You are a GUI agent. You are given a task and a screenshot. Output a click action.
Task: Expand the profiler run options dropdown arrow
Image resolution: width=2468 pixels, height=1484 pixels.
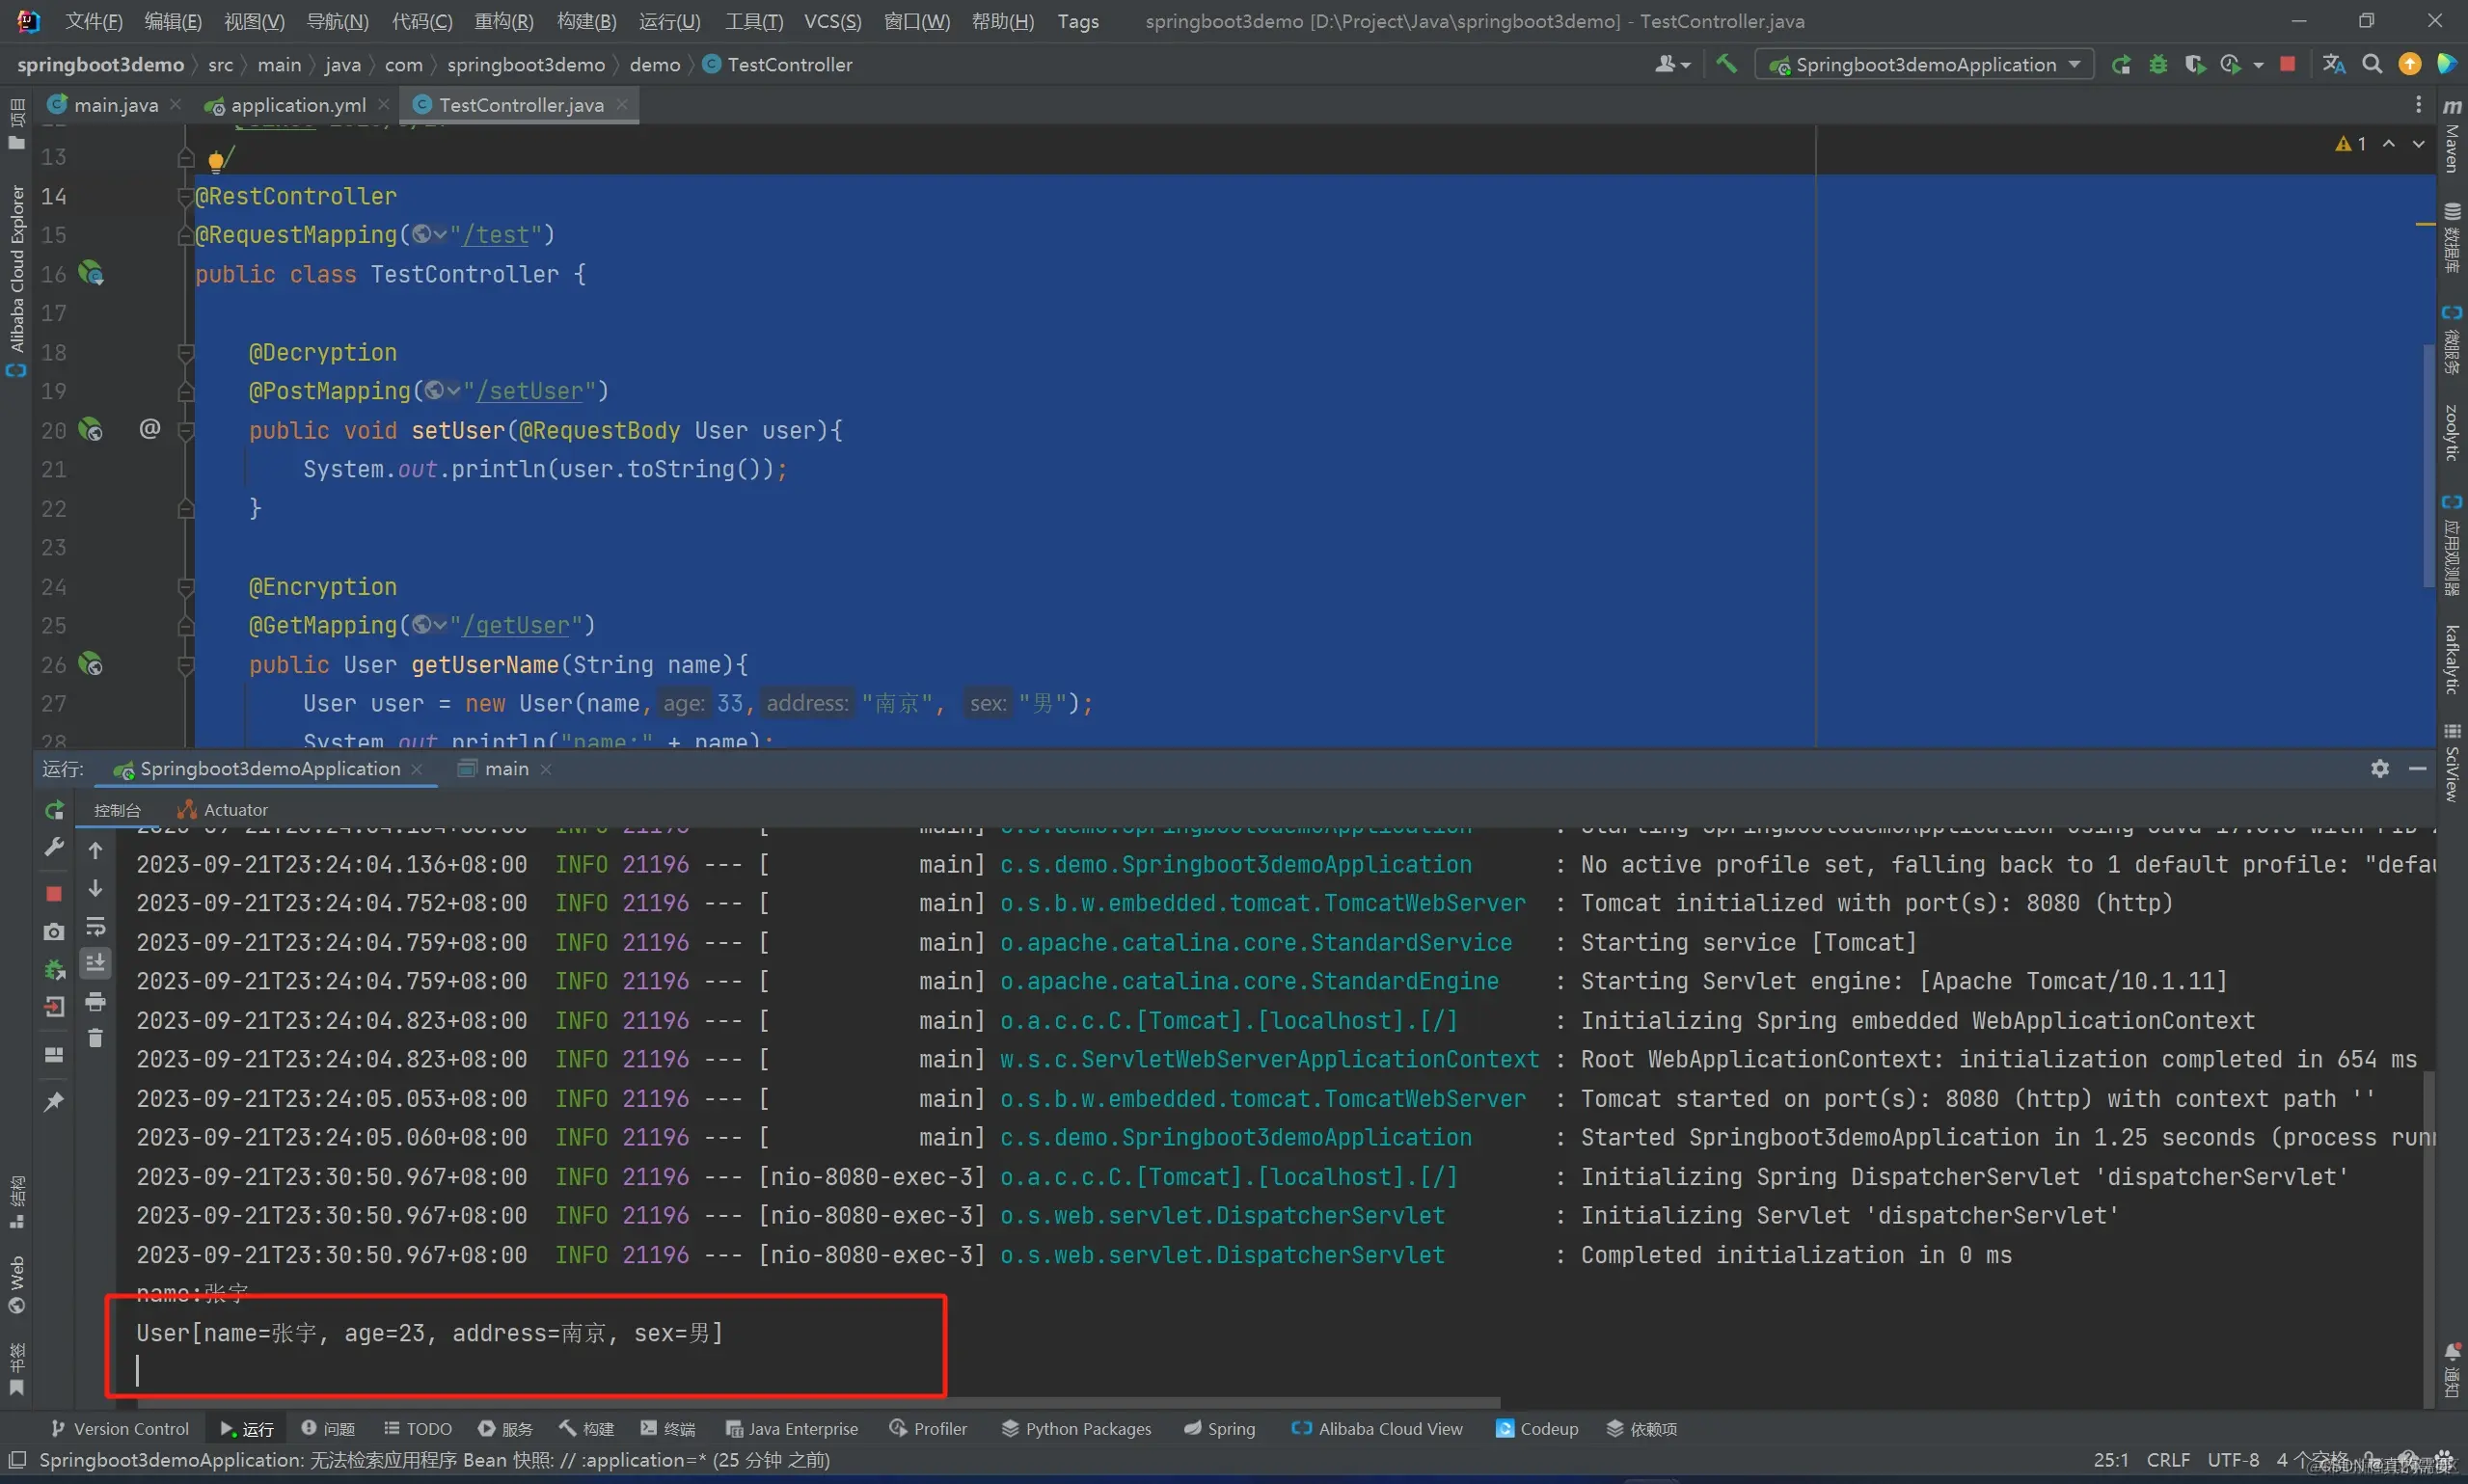pyautogui.click(x=2258, y=65)
